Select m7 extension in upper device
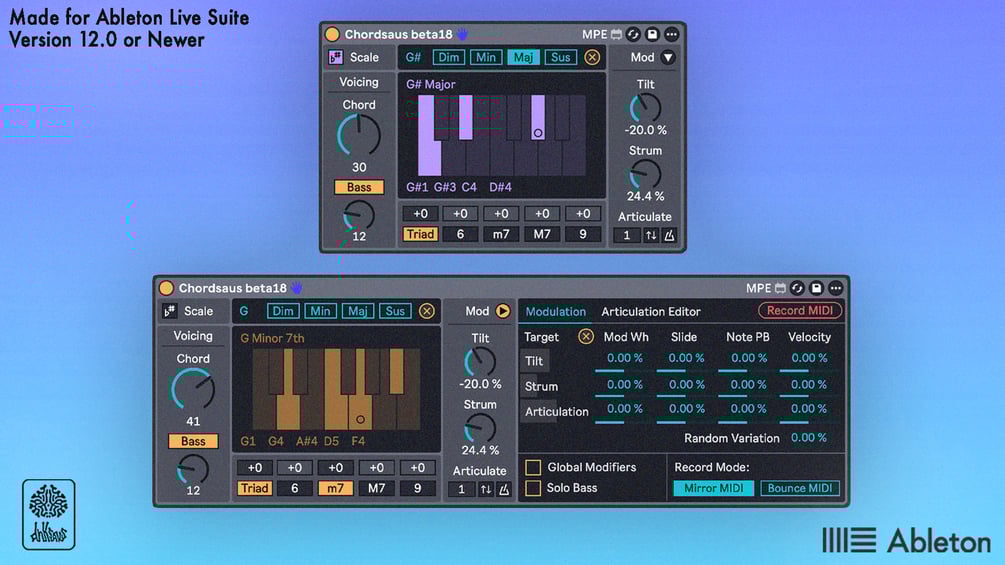The image size is (1005, 565). [501, 234]
